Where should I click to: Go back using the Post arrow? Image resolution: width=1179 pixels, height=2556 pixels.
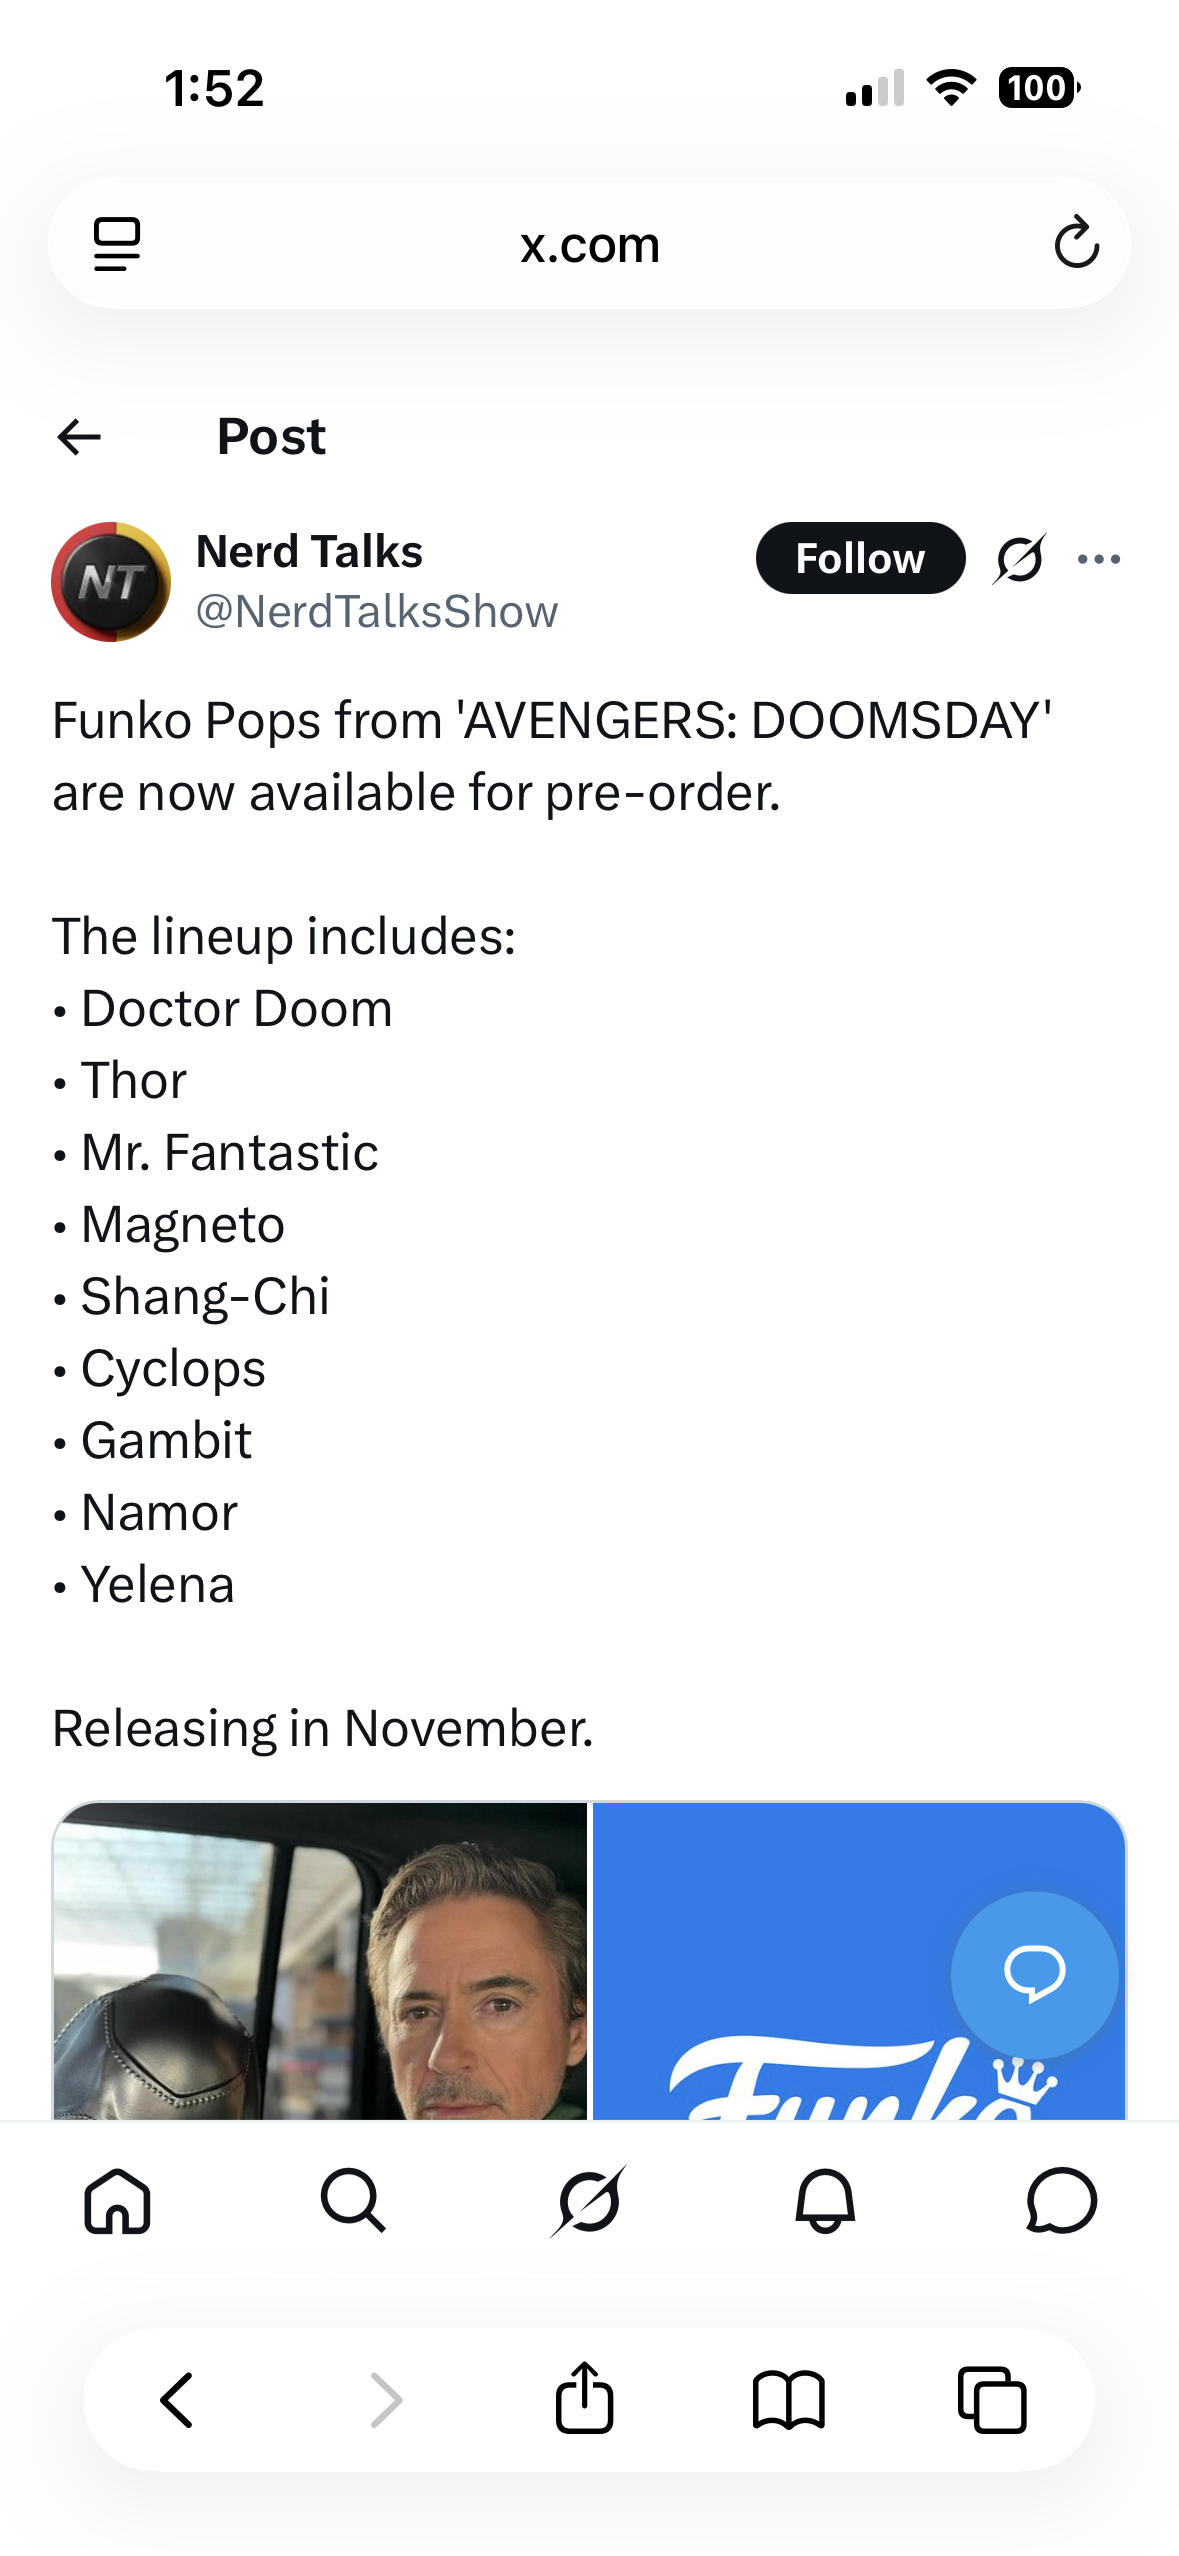tap(79, 437)
